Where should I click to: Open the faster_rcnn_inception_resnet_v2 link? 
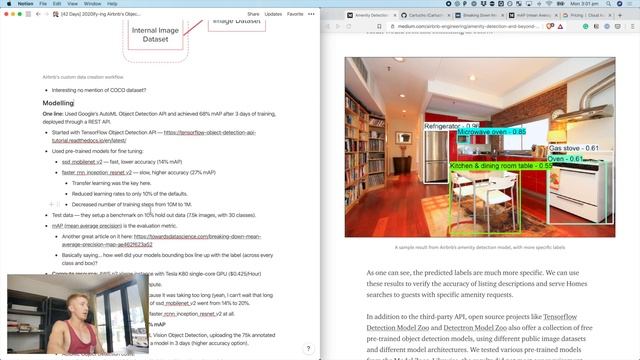[97, 172]
